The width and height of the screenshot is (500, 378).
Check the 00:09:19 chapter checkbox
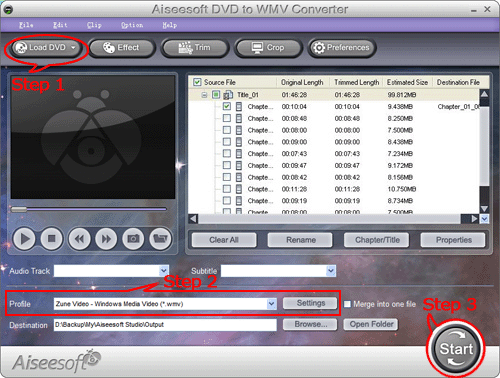pos(227,201)
